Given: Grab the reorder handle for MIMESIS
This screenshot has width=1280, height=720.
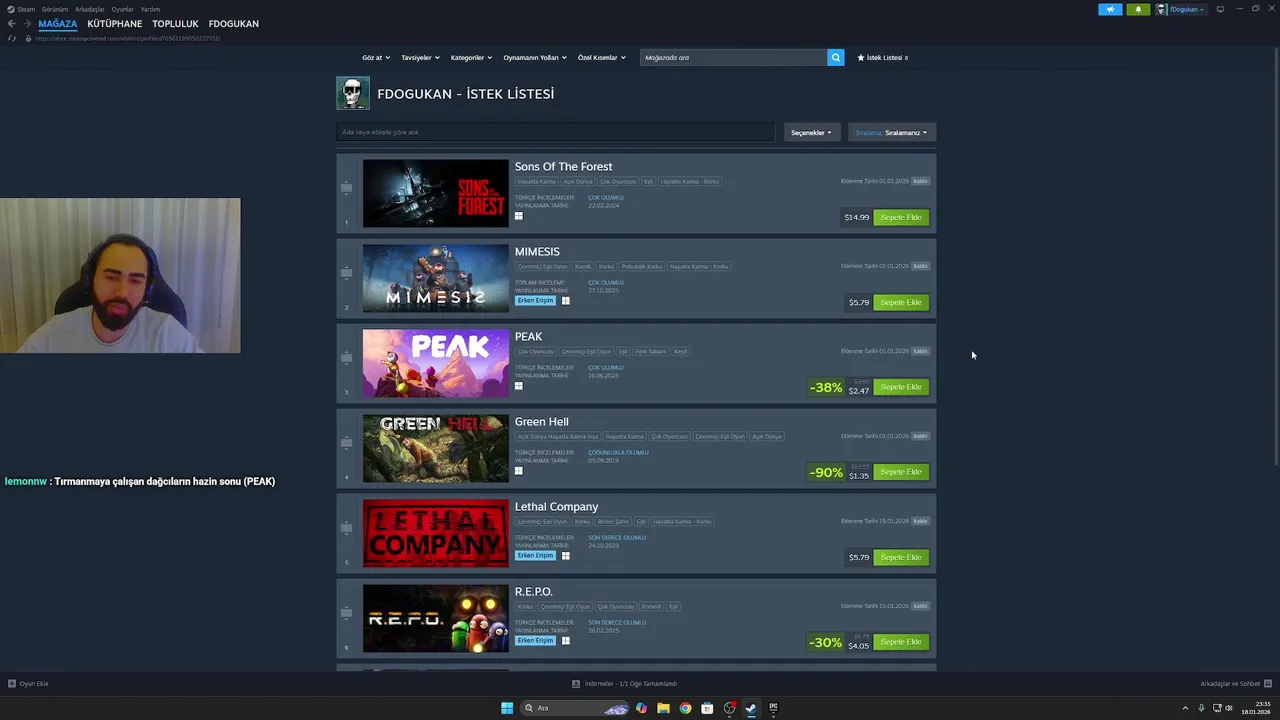Looking at the screenshot, I should click(x=347, y=272).
